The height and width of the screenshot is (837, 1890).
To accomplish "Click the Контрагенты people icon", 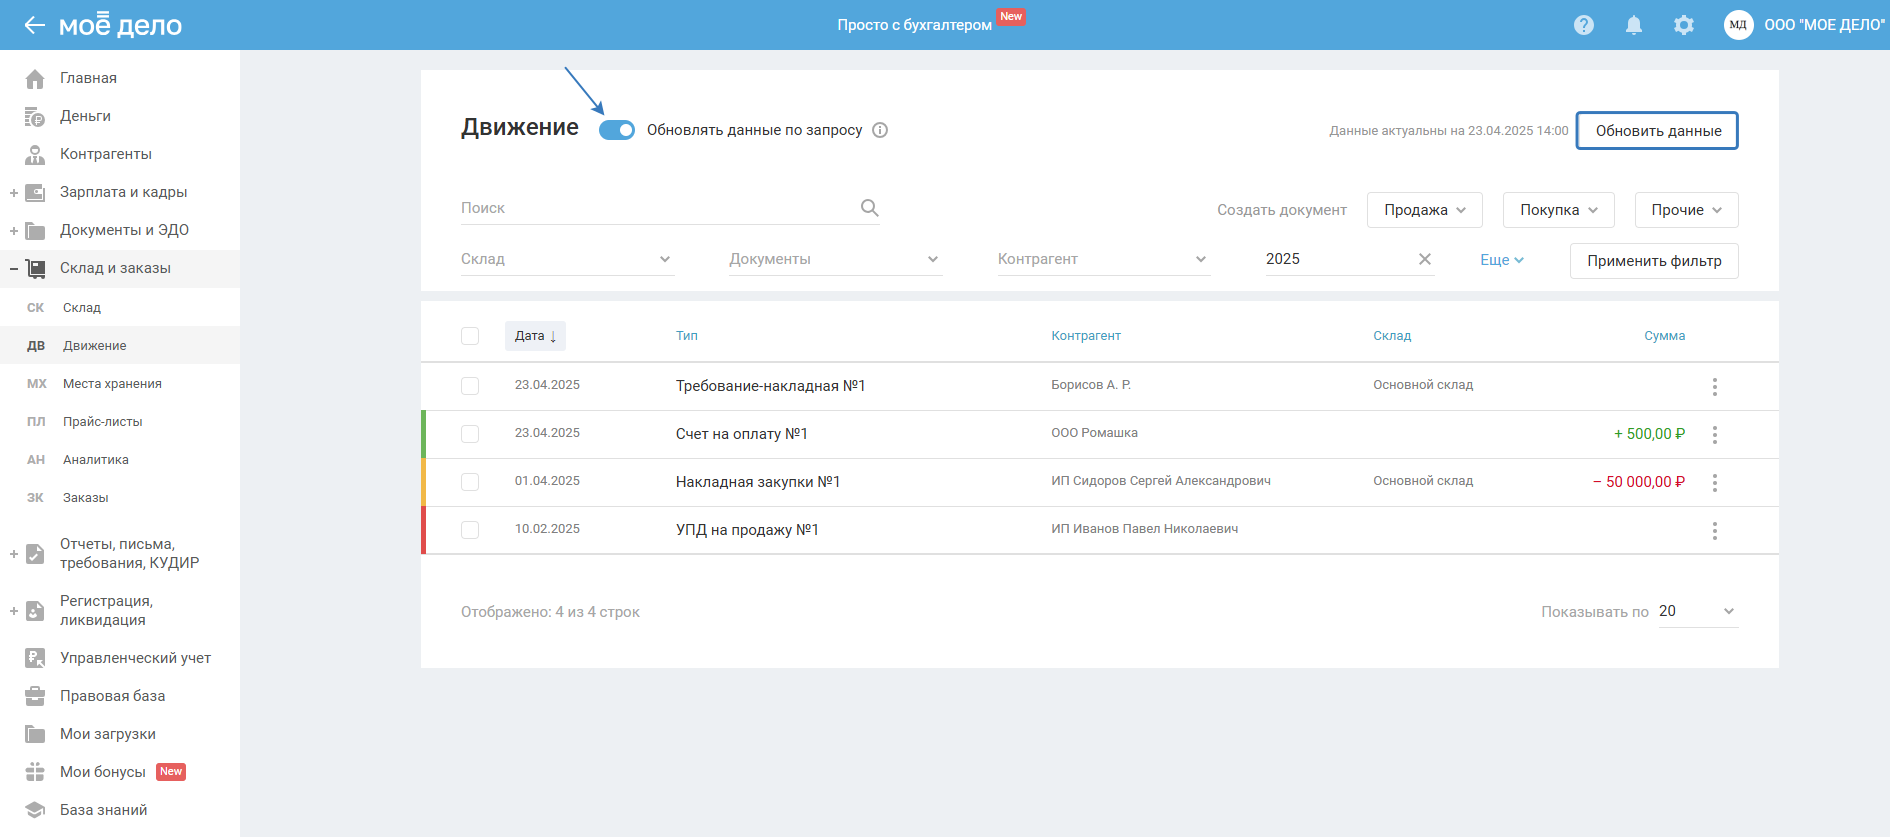I will click(35, 155).
